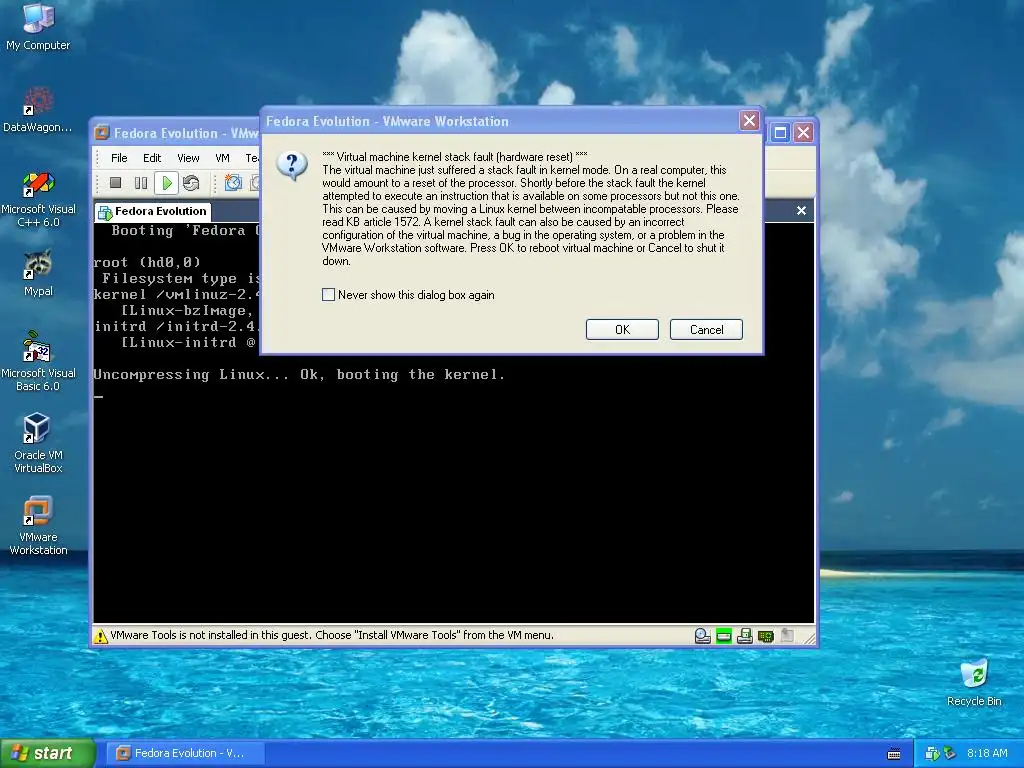Image resolution: width=1024 pixels, height=768 pixels.
Task: Click the on-screen keyboard taskbar icon
Action: point(893,754)
